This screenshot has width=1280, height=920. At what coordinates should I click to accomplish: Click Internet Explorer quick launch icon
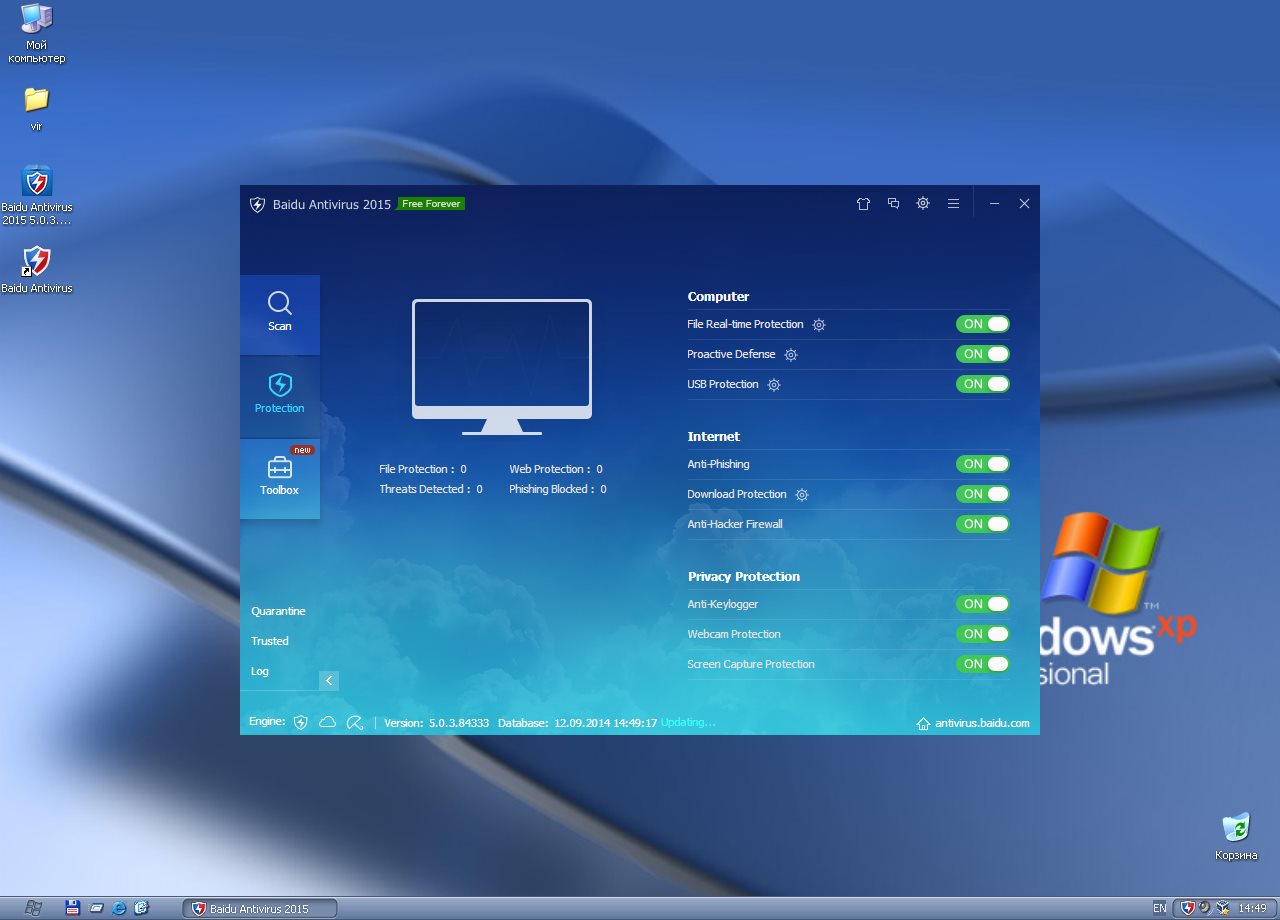click(119, 908)
